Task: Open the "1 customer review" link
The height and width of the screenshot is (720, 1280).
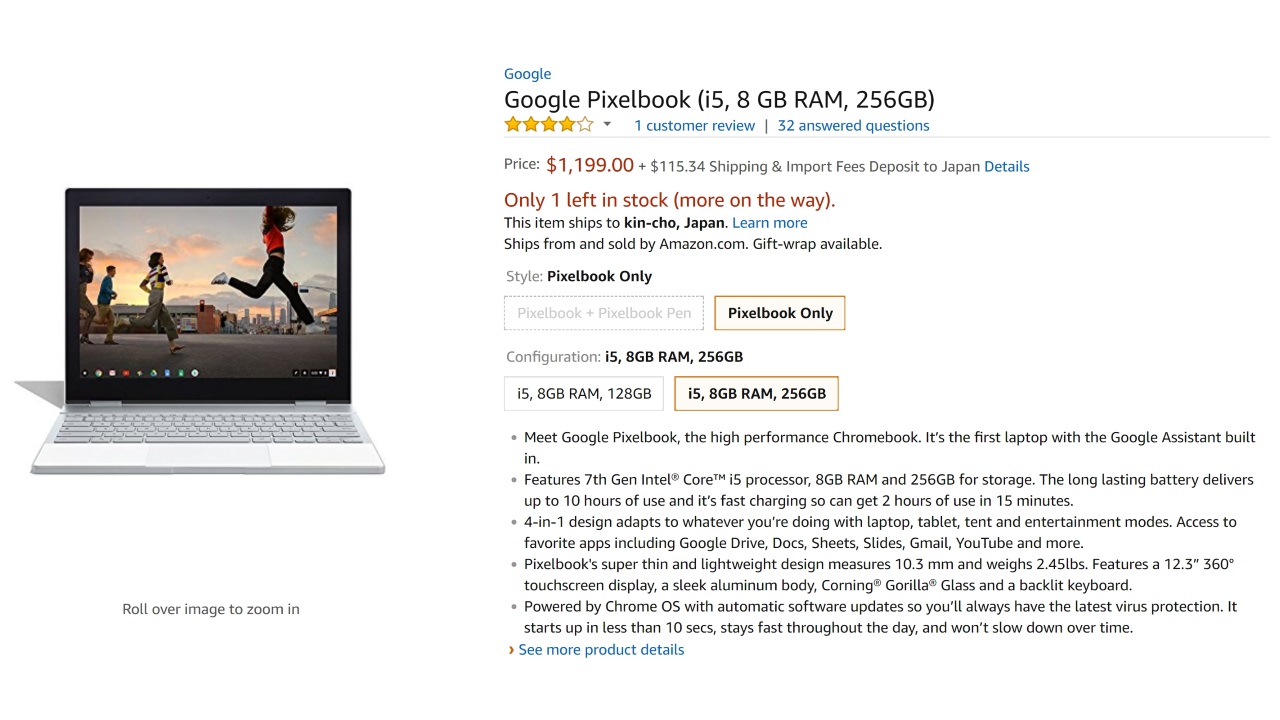Action: pos(694,126)
